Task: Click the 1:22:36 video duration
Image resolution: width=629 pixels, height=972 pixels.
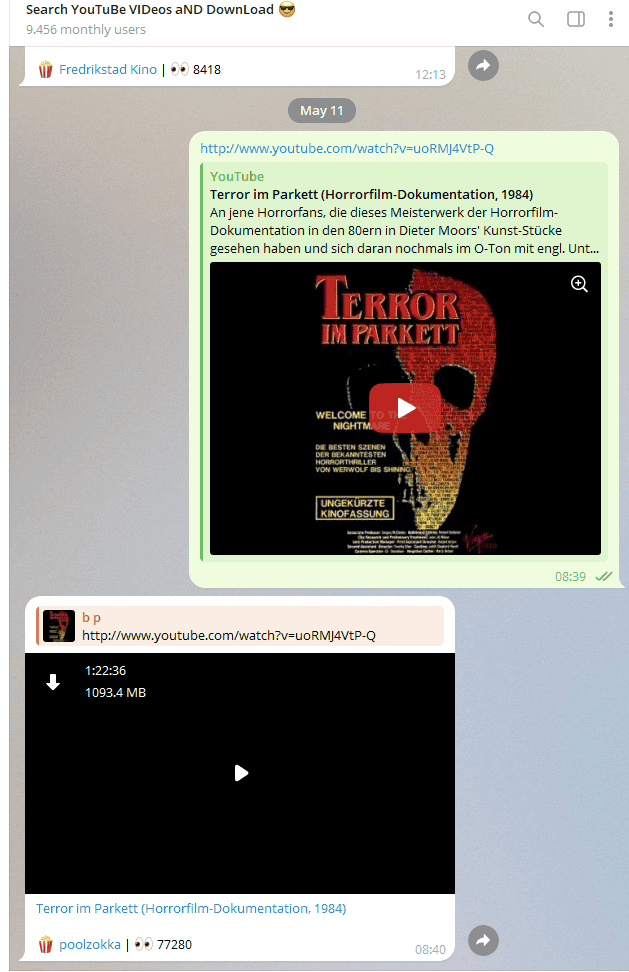Action: 105,670
